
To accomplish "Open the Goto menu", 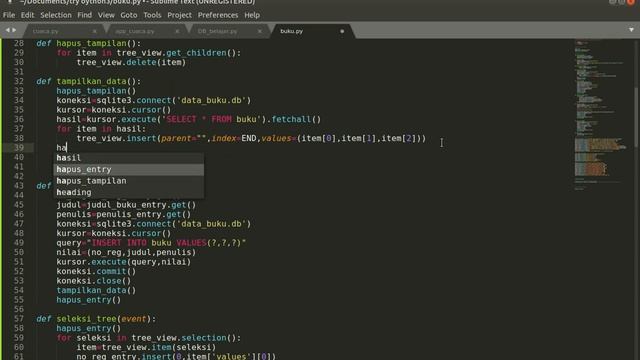I will pos(129,15).
